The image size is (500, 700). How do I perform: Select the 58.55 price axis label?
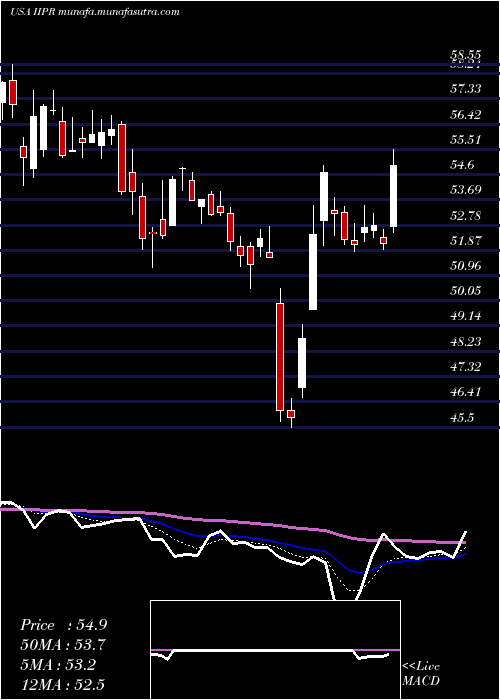coord(466,55)
